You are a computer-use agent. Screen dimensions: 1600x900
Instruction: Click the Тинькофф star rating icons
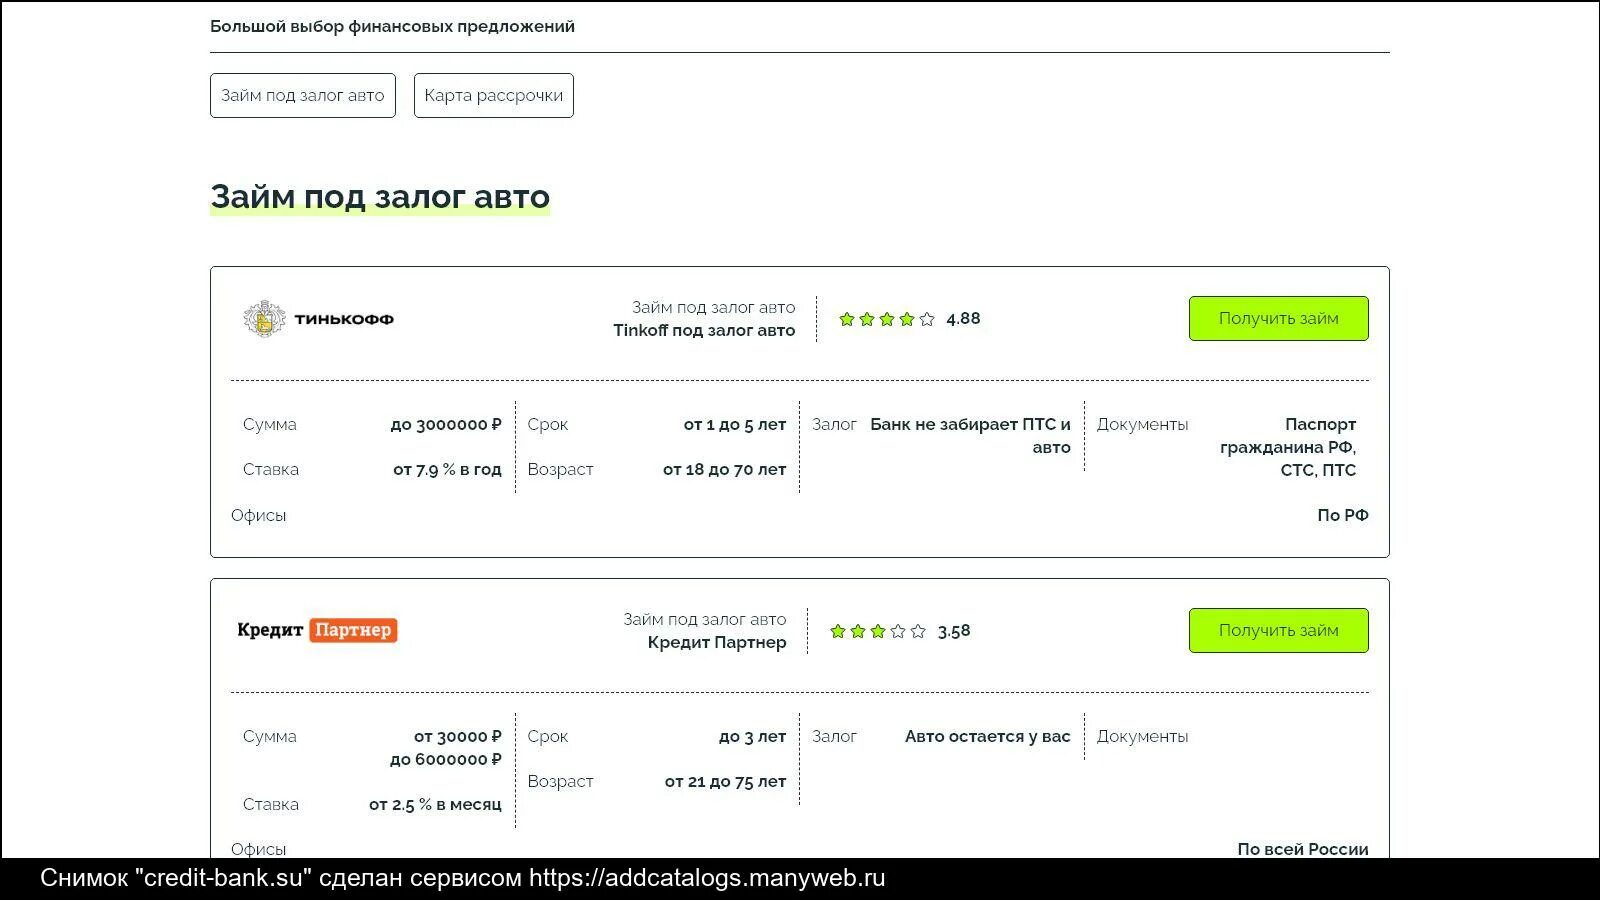coord(886,319)
